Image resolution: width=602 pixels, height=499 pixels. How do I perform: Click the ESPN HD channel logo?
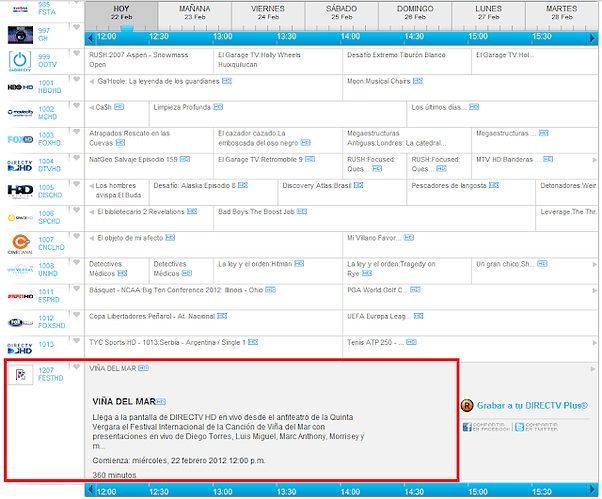click(21, 296)
